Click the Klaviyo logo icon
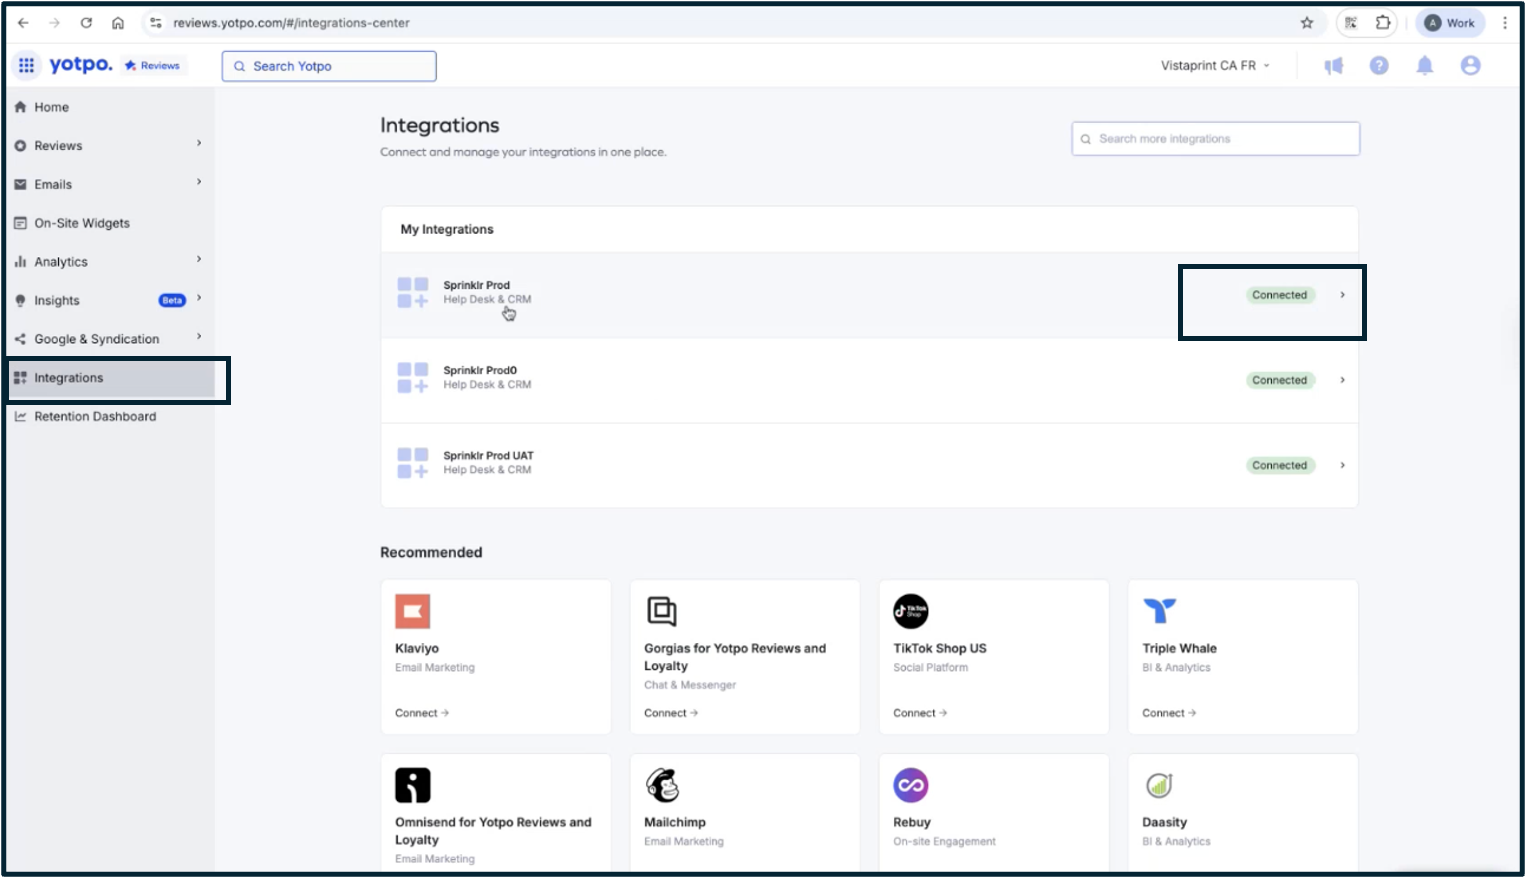Image resolution: width=1526 pixels, height=878 pixels. point(412,611)
